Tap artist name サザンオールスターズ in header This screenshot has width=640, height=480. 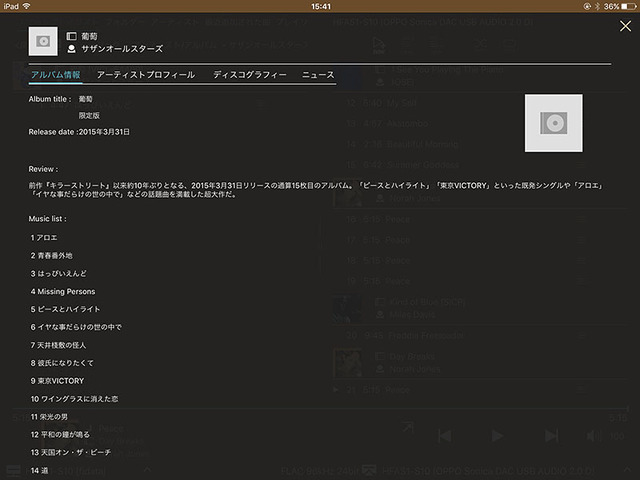click(x=120, y=48)
